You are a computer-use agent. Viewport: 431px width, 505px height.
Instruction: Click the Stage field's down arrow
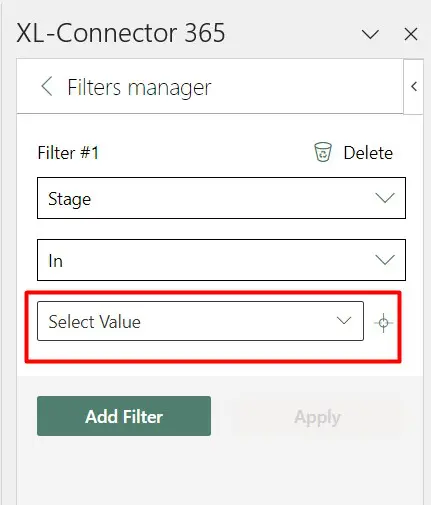coord(385,198)
